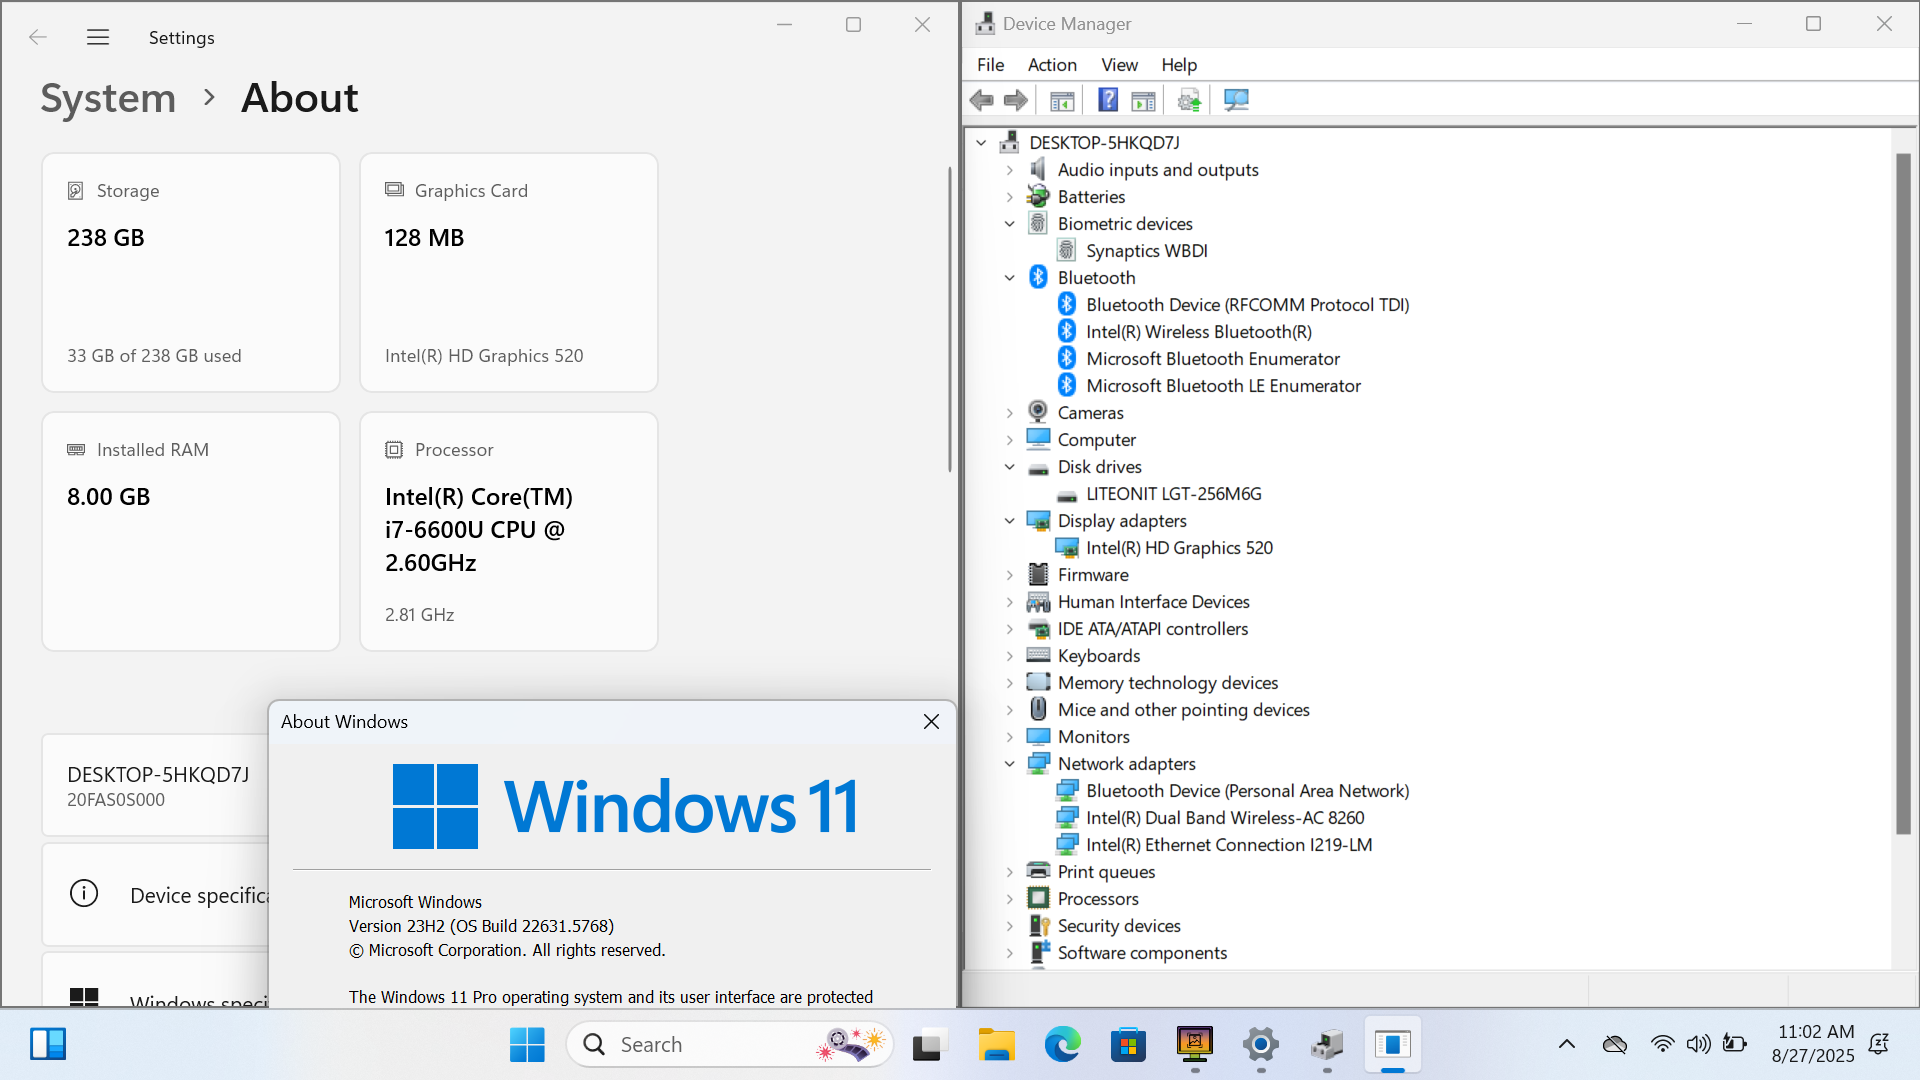This screenshot has width=1920, height=1080.
Task: Click the OneDrive cloud tray icon
Action: pos(1615,1045)
